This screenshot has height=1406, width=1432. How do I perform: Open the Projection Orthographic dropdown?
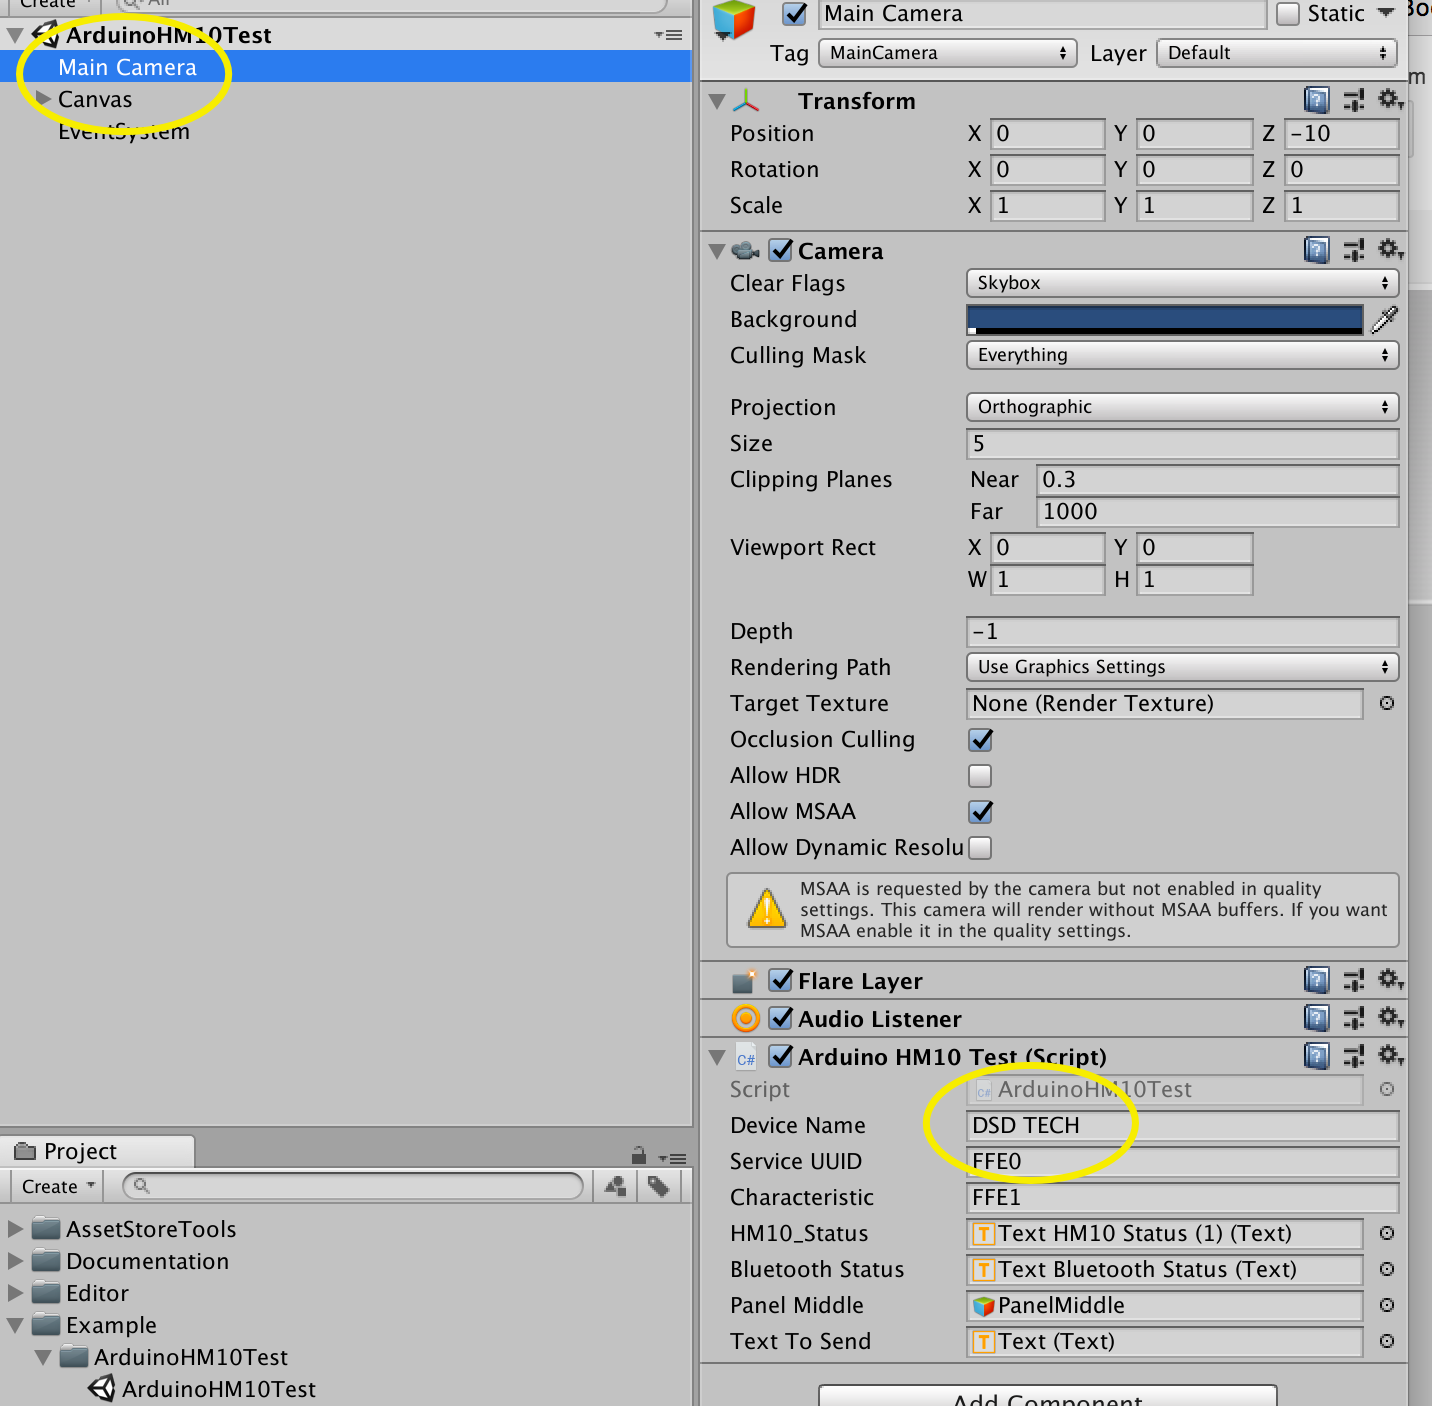[1182, 407]
